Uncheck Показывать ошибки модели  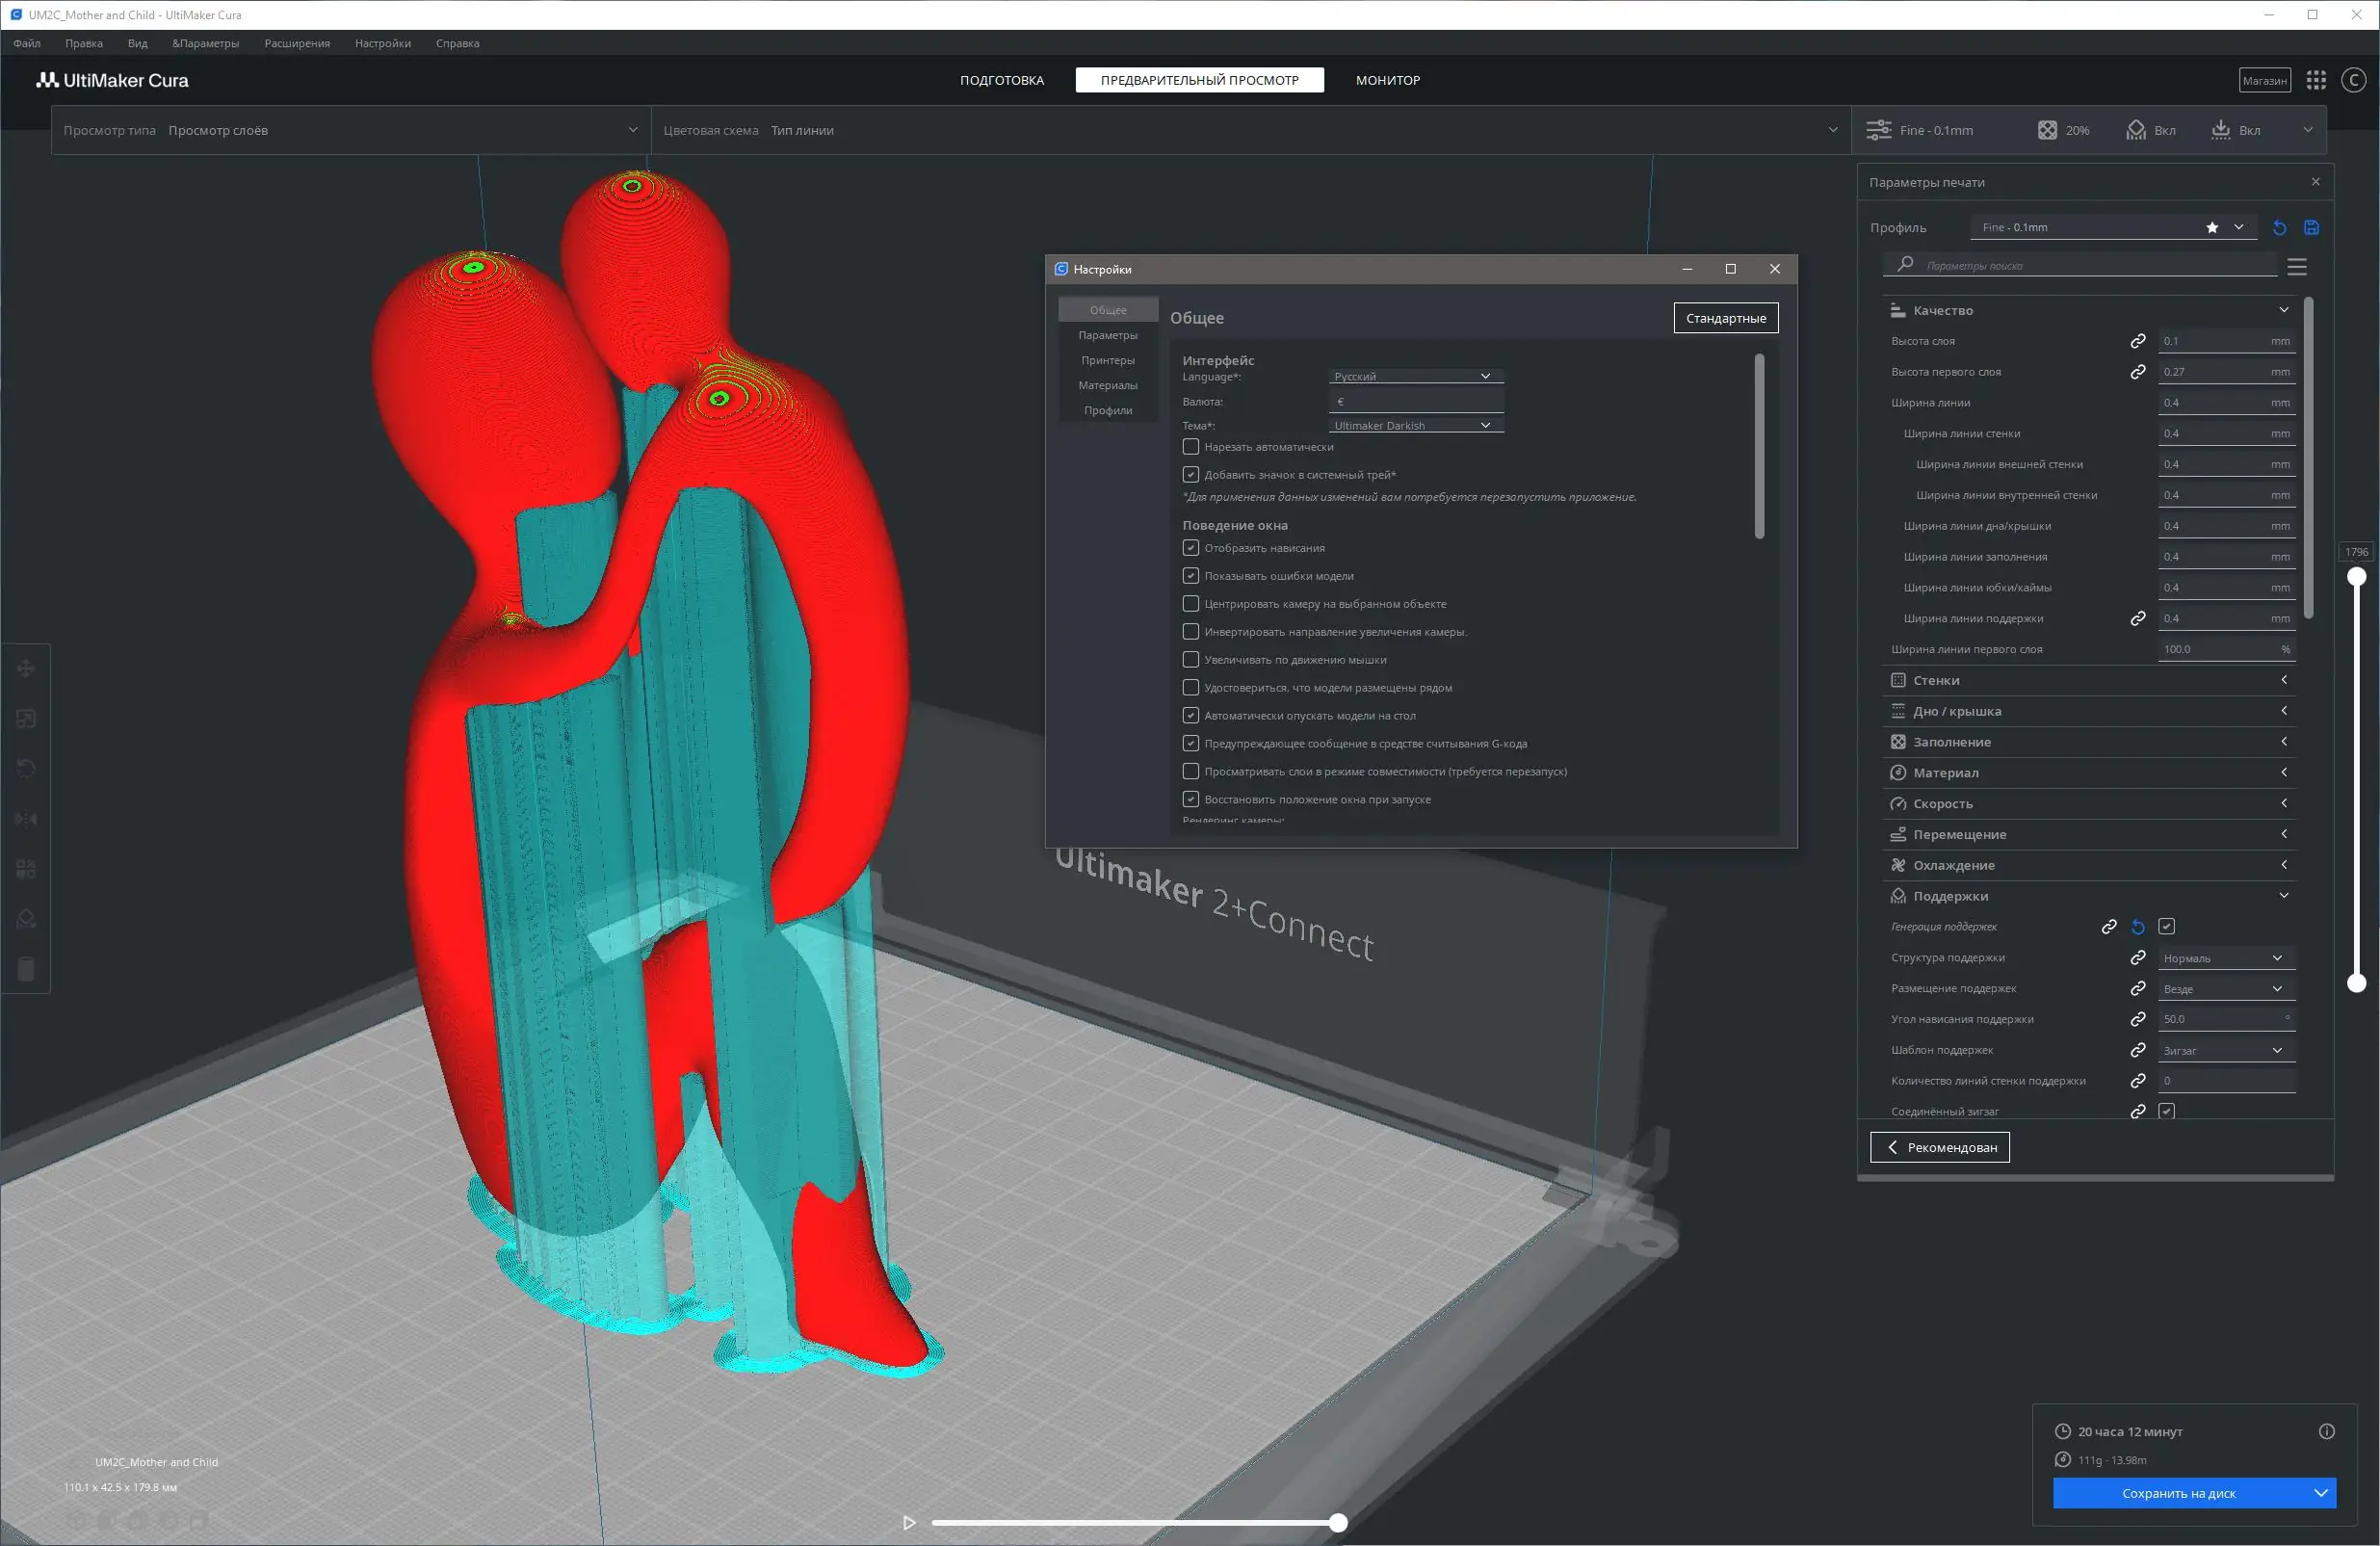(x=1190, y=576)
